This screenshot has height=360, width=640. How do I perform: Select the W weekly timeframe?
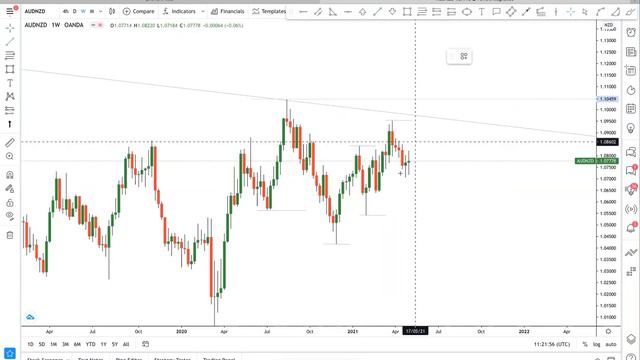[x=83, y=11]
